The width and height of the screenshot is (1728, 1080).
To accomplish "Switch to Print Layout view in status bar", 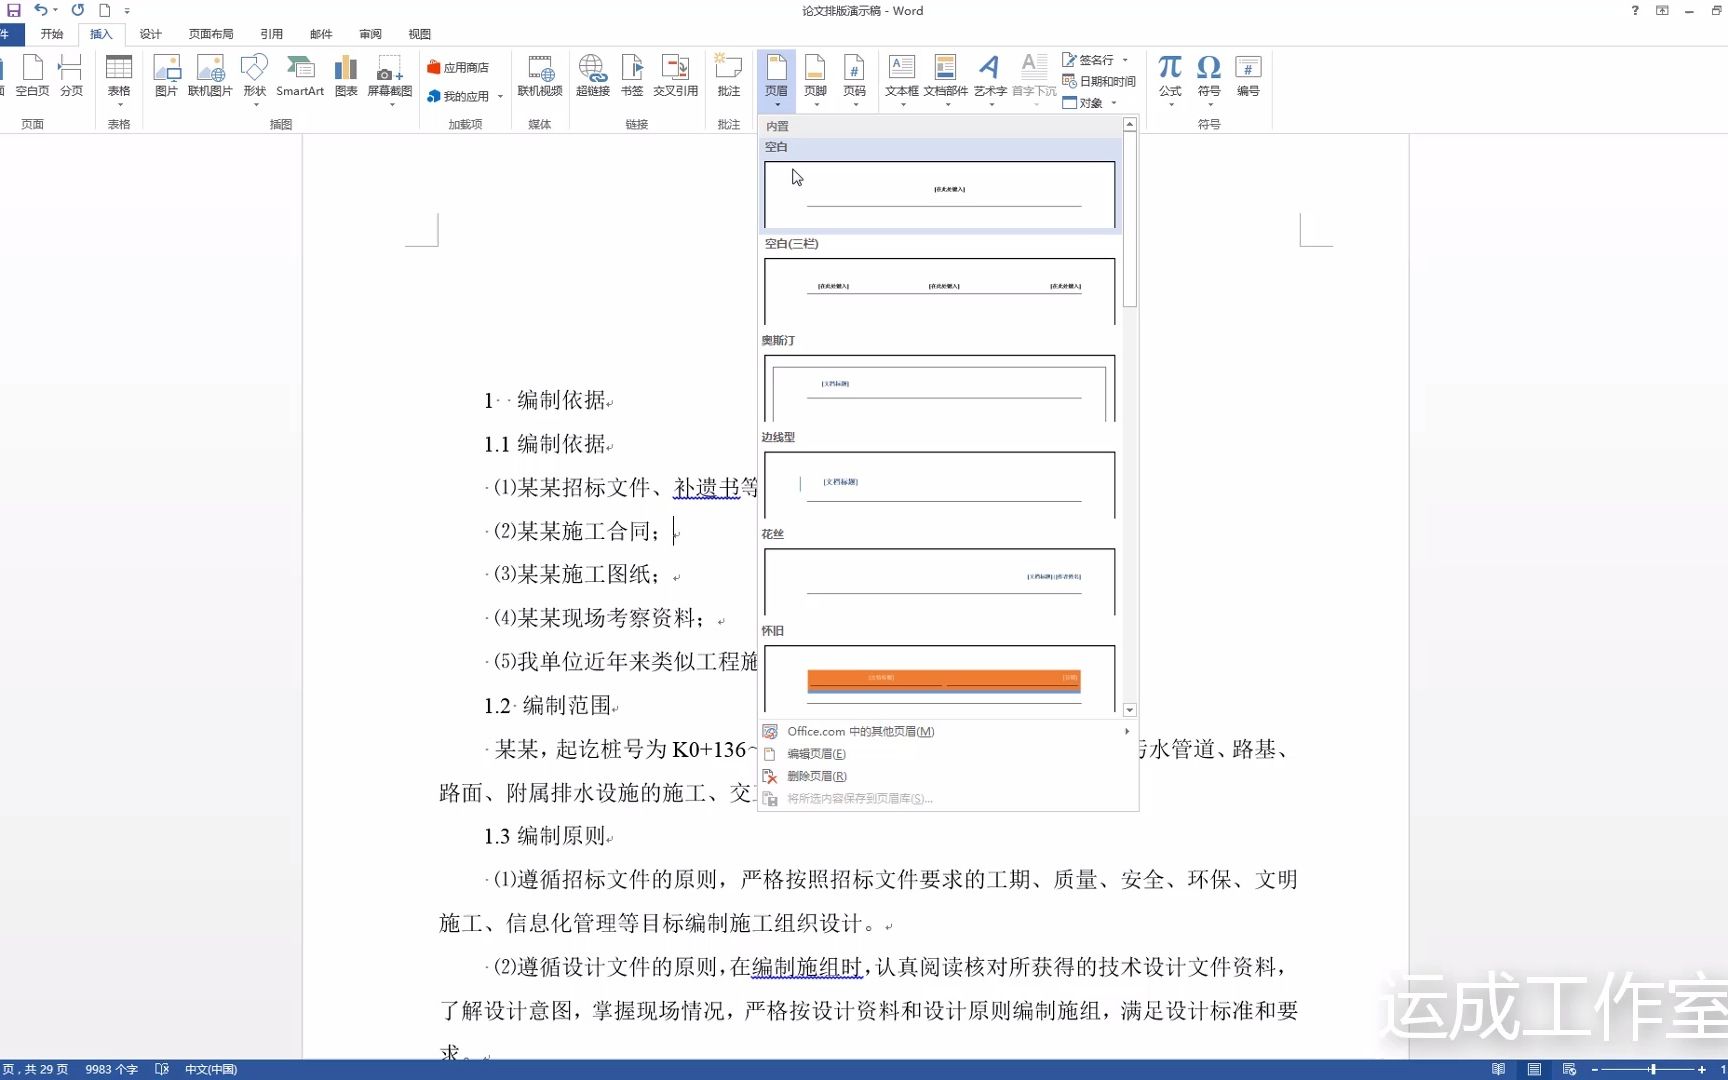I will click(x=1534, y=1069).
